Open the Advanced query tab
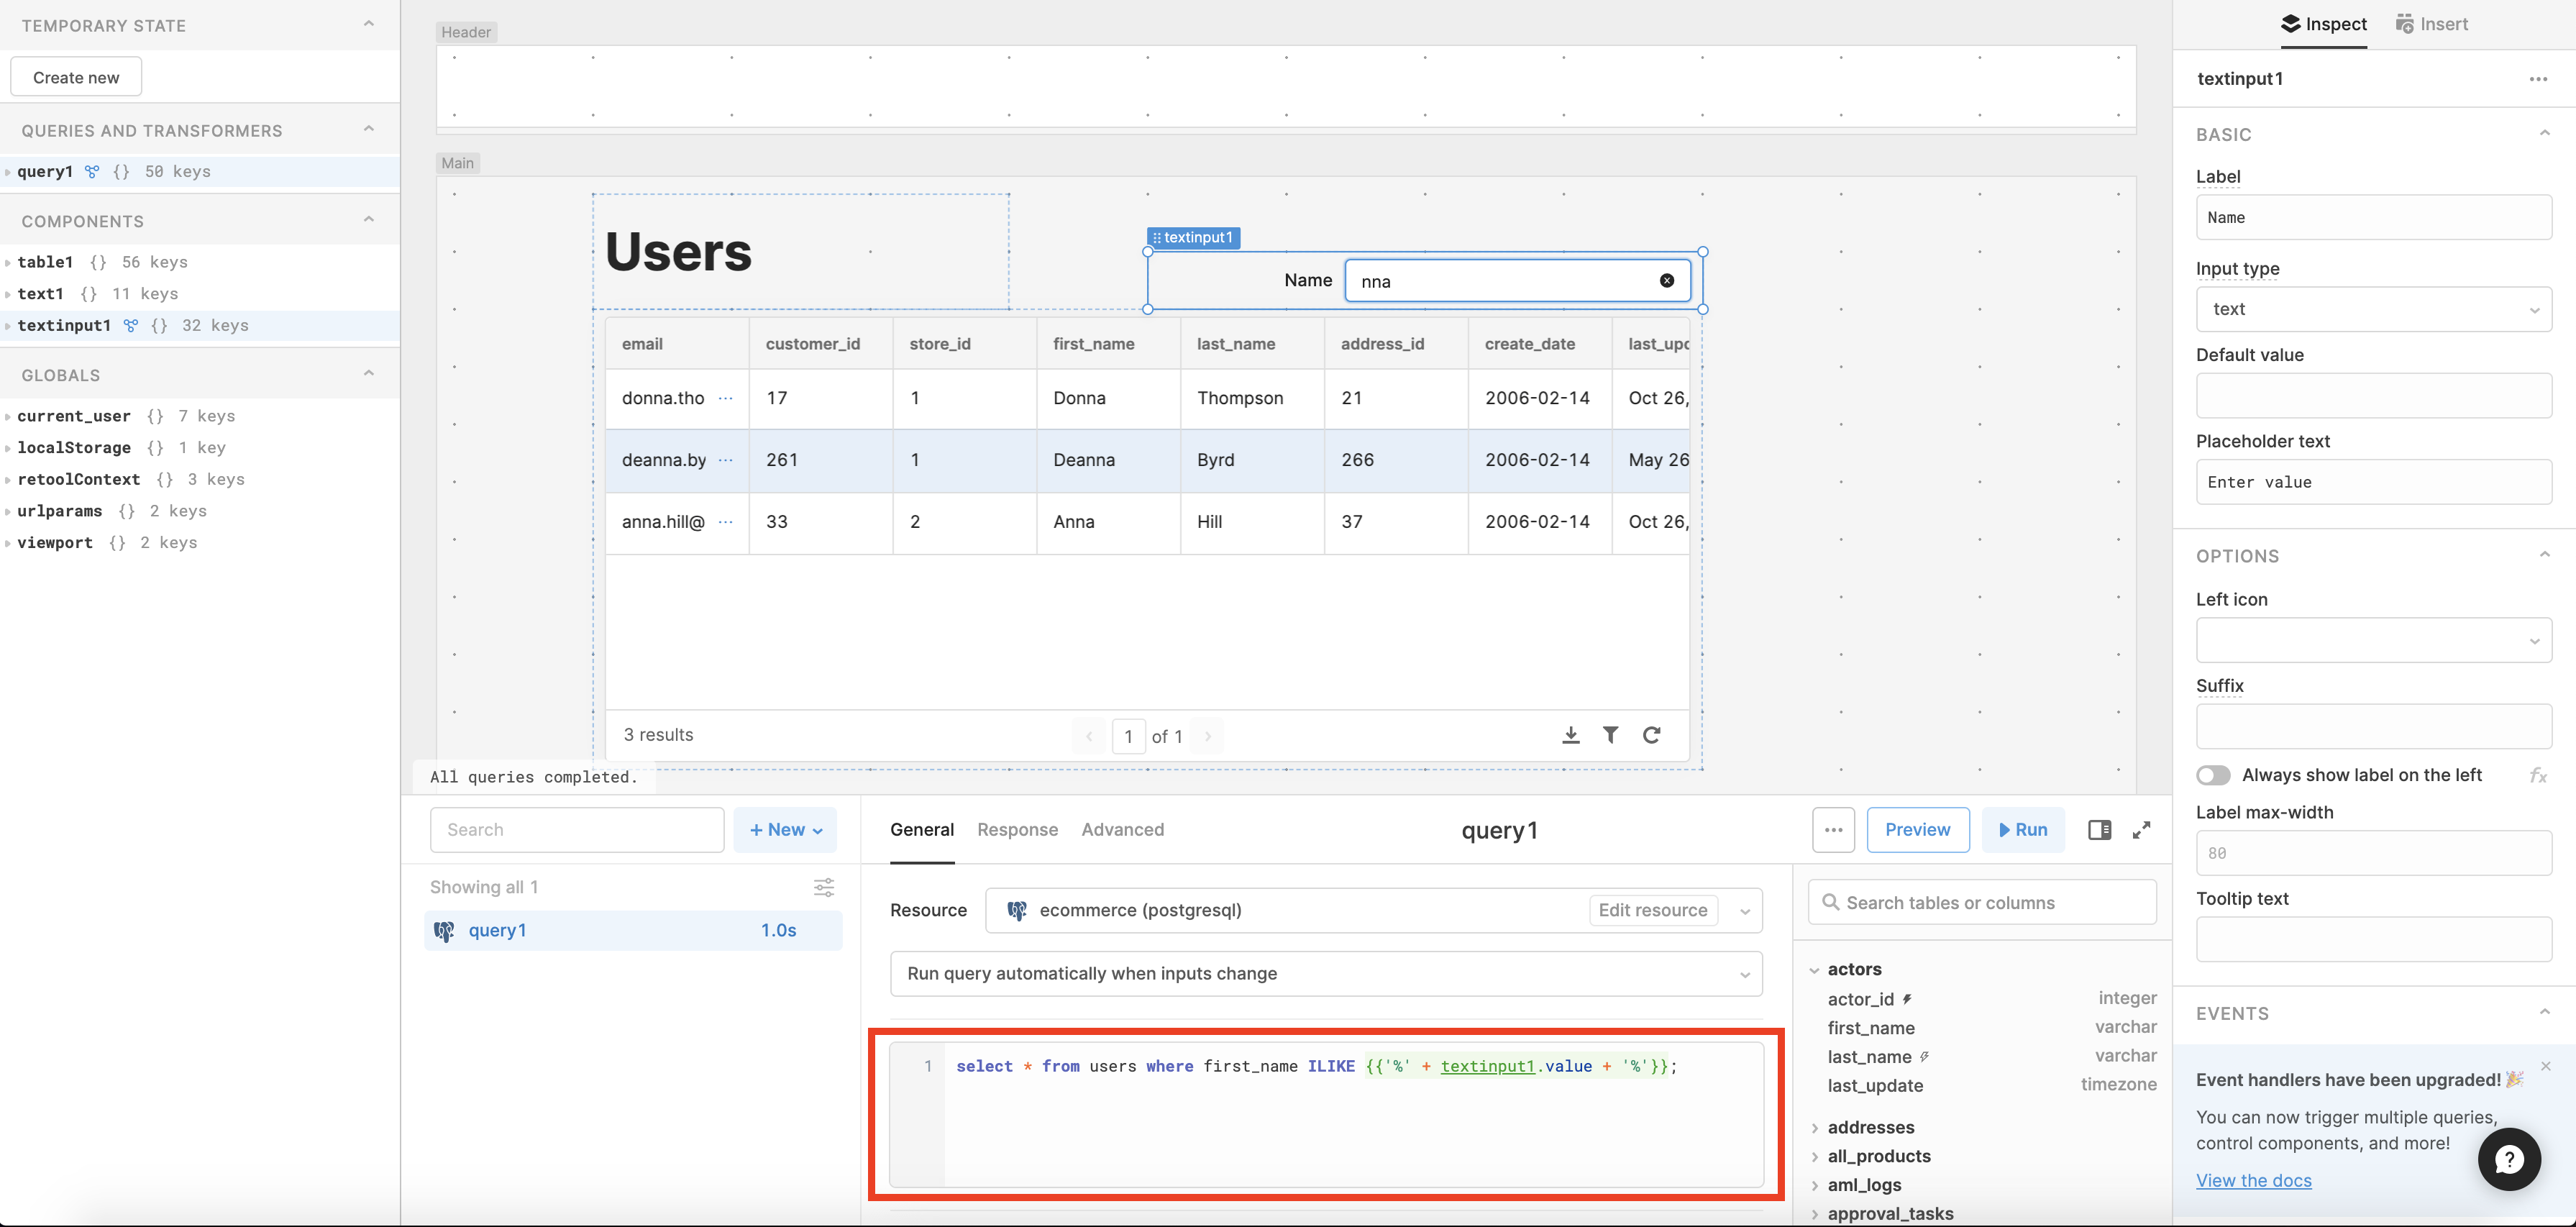2576x1227 pixels. point(1122,830)
